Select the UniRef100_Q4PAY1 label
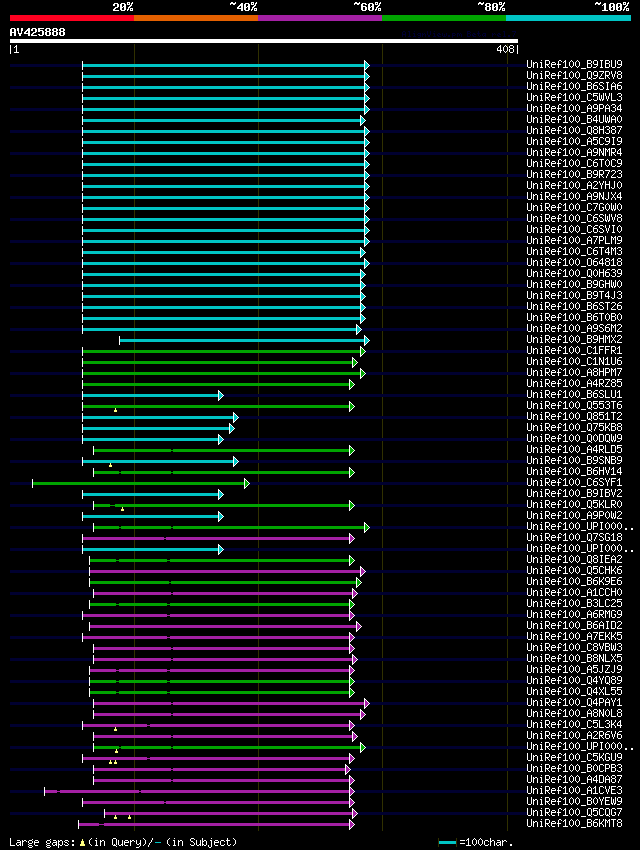The image size is (640, 850). pyautogui.click(x=574, y=702)
